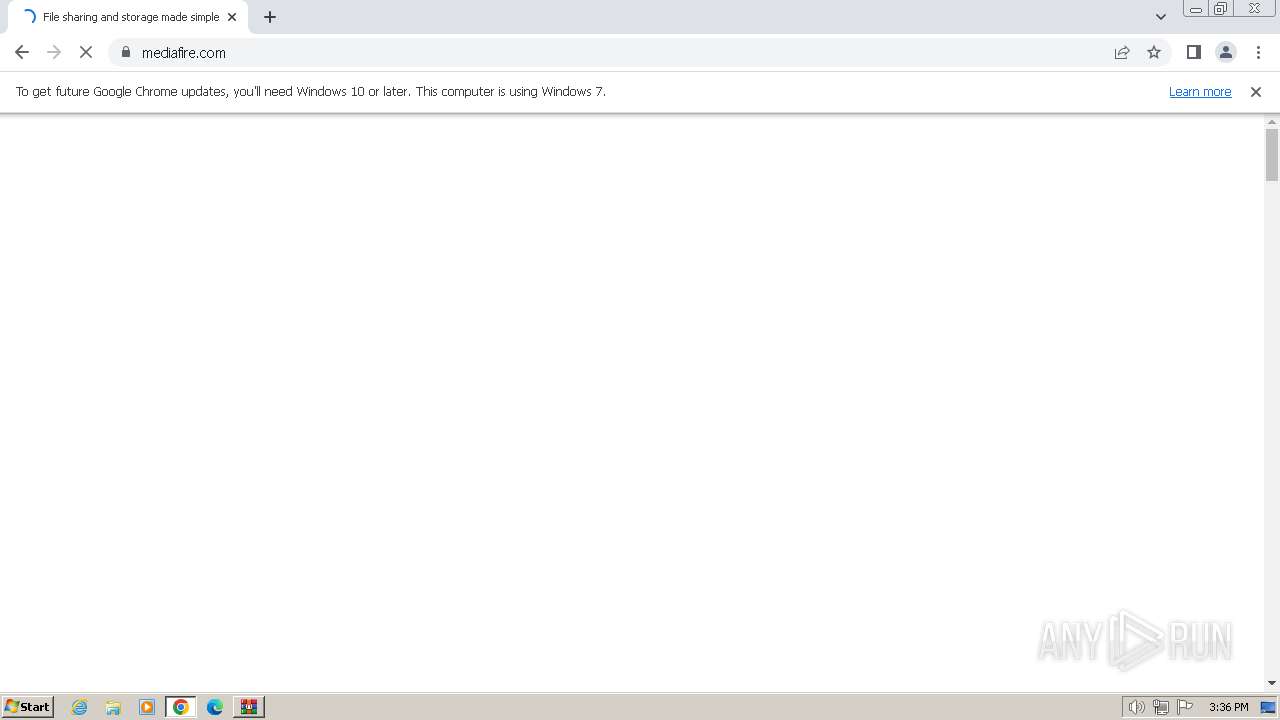Stop loading the mediafire page
Screen dimensions: 1280x720
pos(86,53)
